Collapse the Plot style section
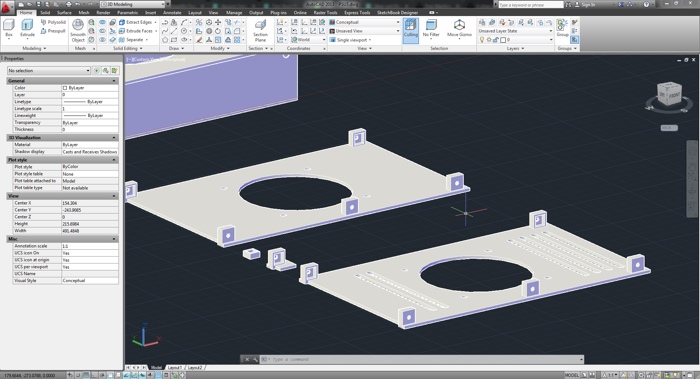 tap(114, 159)
